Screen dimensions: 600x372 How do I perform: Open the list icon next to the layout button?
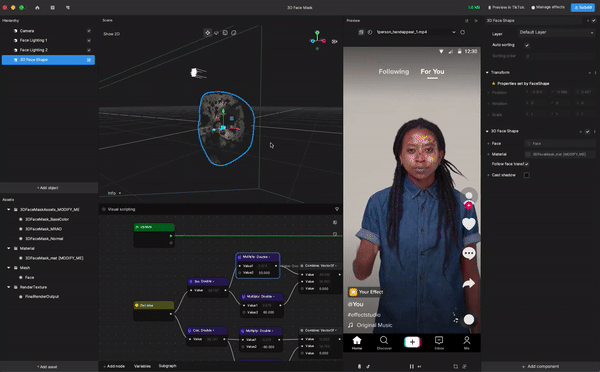(x=68, y=8)
